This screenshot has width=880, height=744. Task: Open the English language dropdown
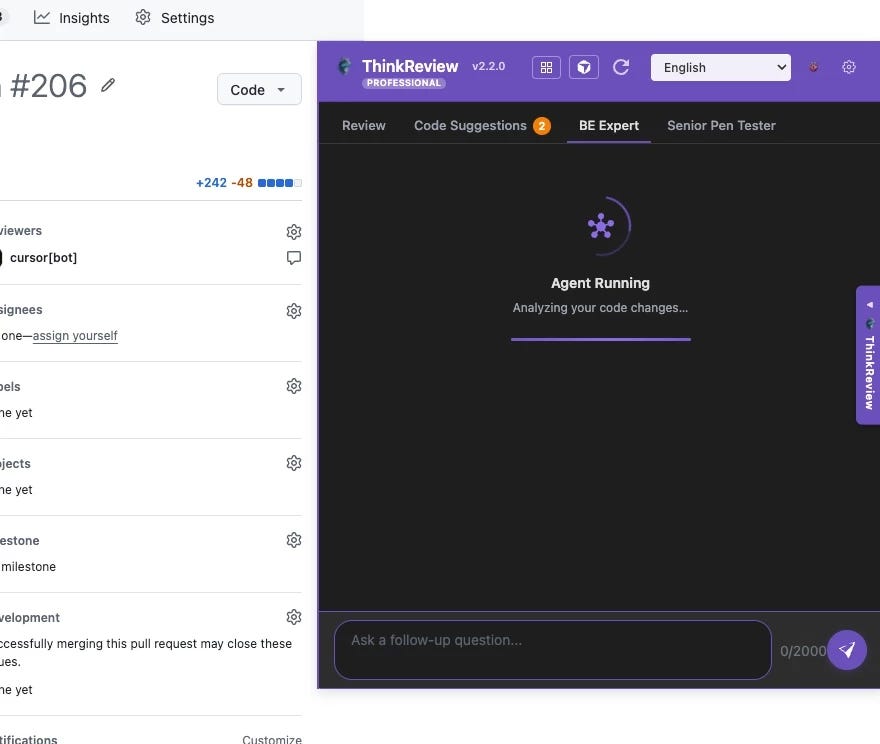click(x=720, y=67)
